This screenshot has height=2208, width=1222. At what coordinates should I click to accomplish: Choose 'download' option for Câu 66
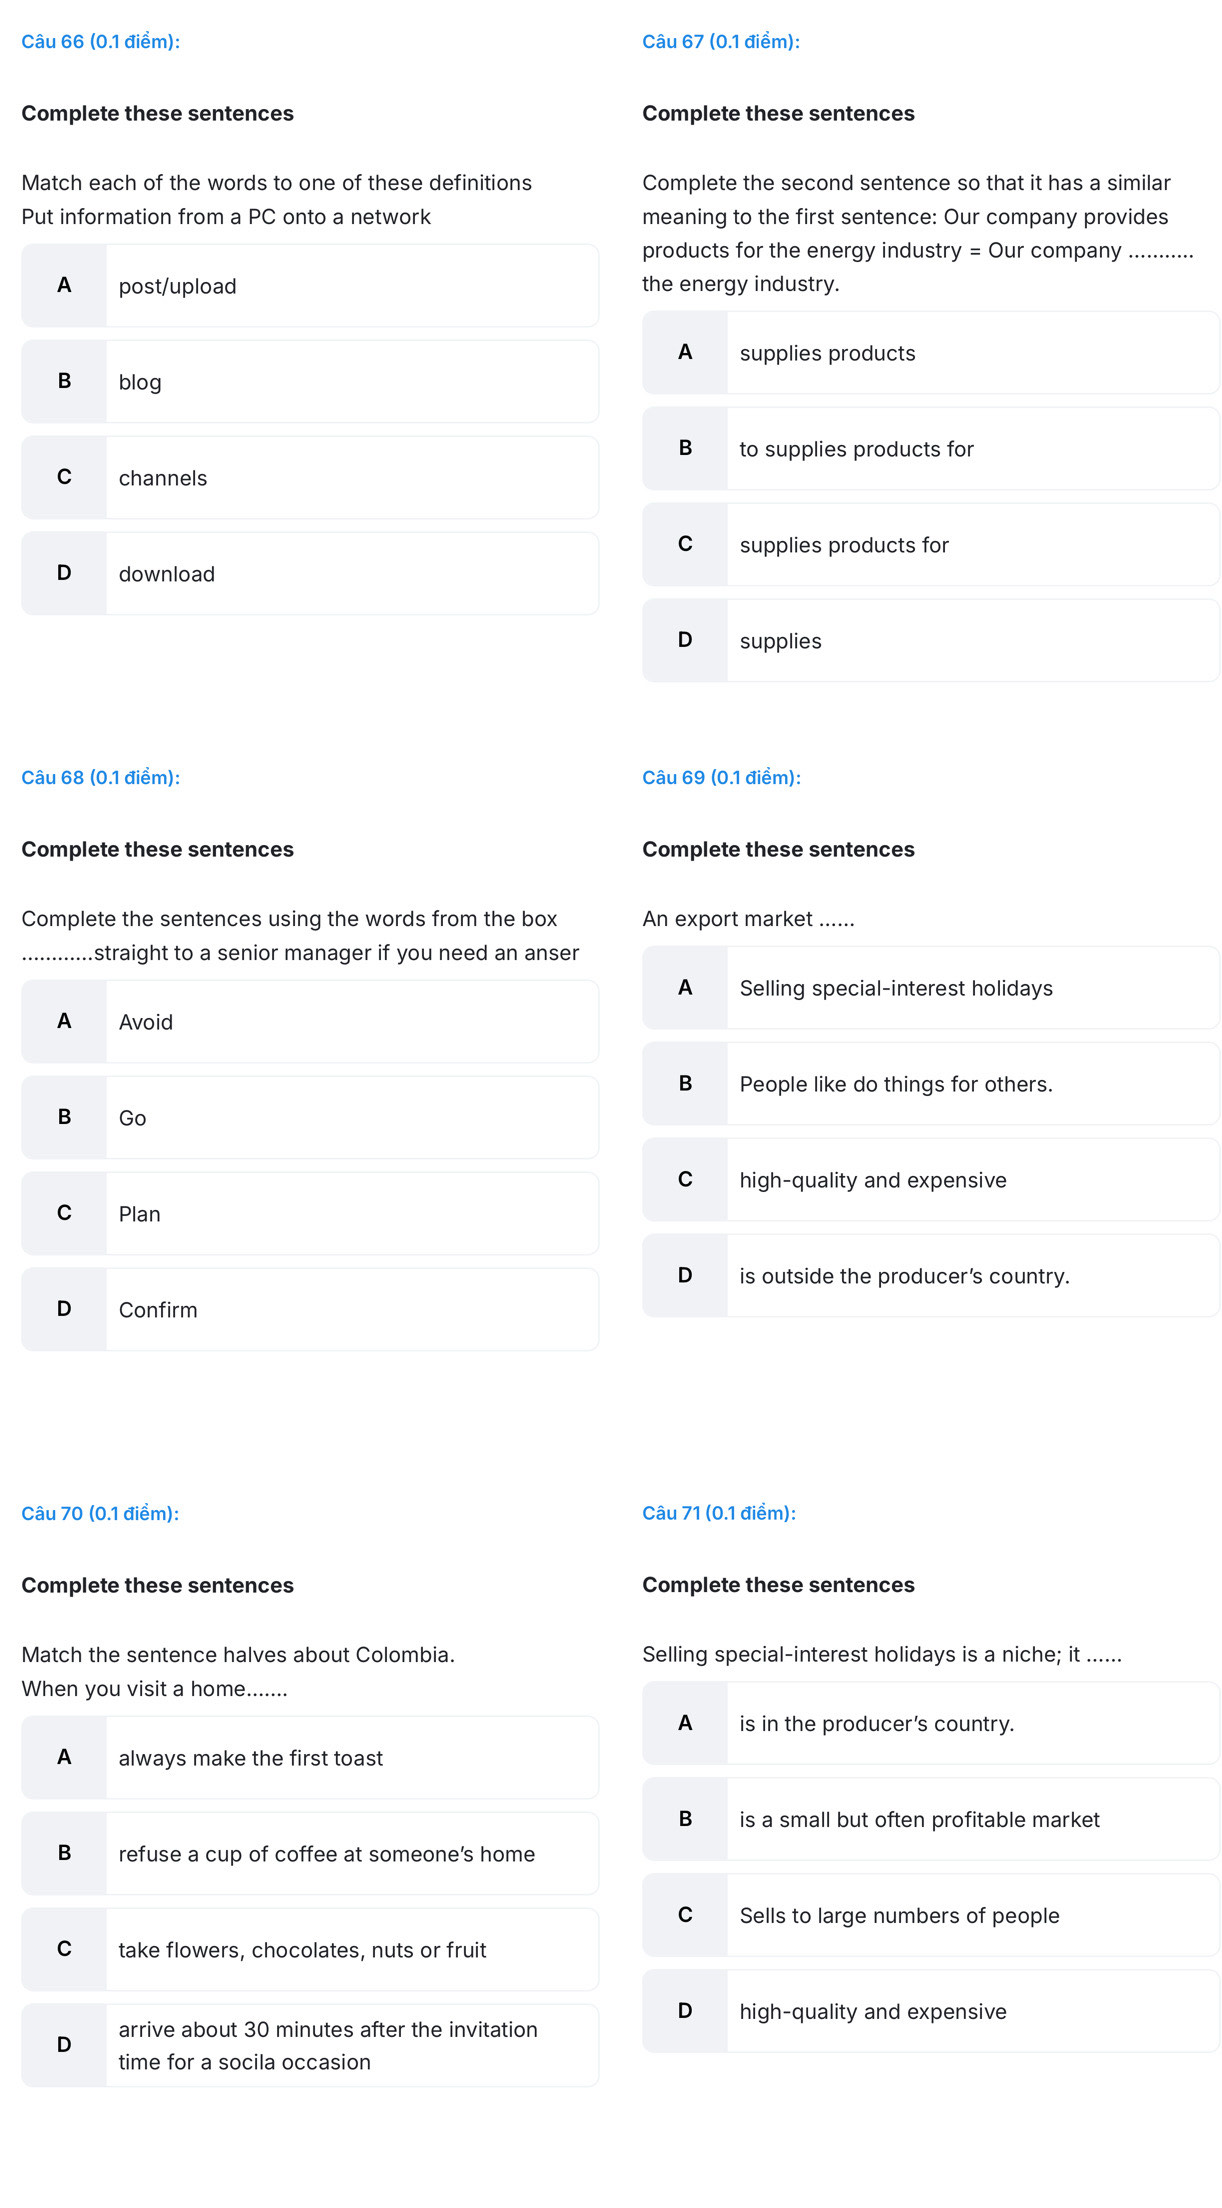pyautogui.click(x=310, y=574)
